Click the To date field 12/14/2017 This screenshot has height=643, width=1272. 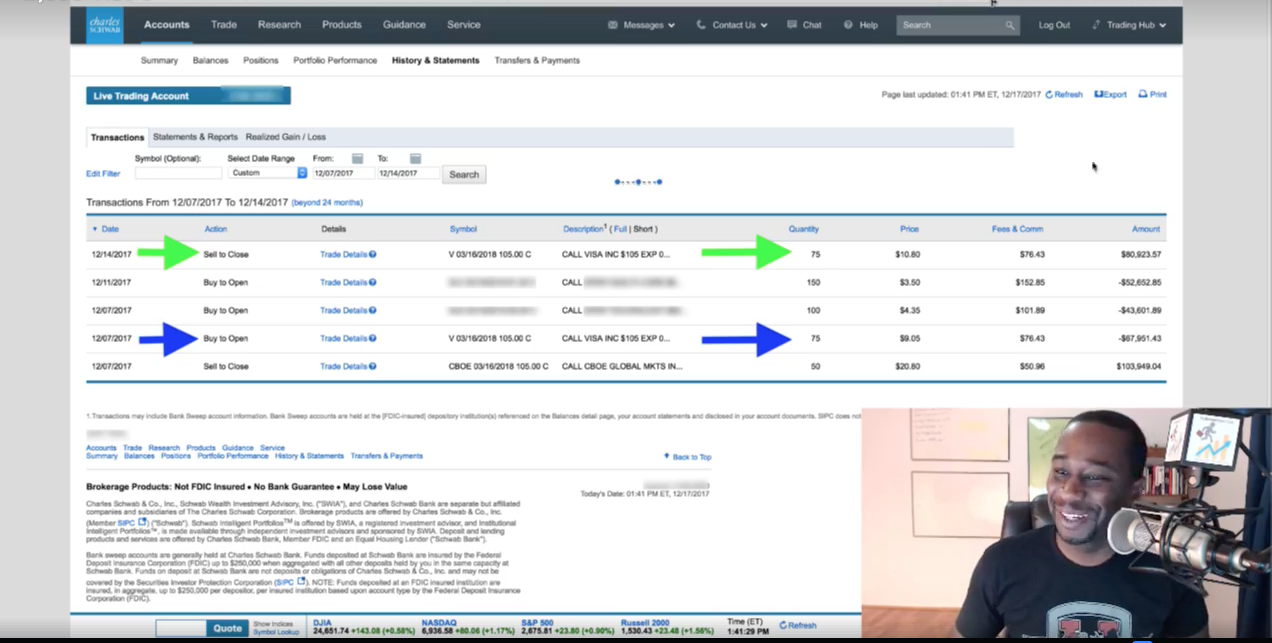(x=408, y=173)
